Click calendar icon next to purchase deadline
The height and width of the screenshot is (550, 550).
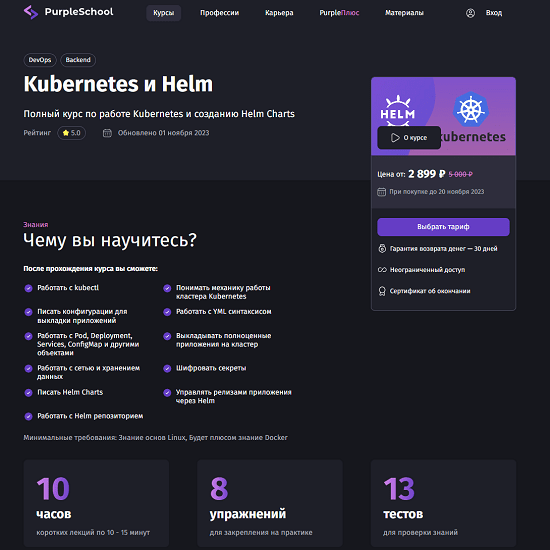pos(381,192)
